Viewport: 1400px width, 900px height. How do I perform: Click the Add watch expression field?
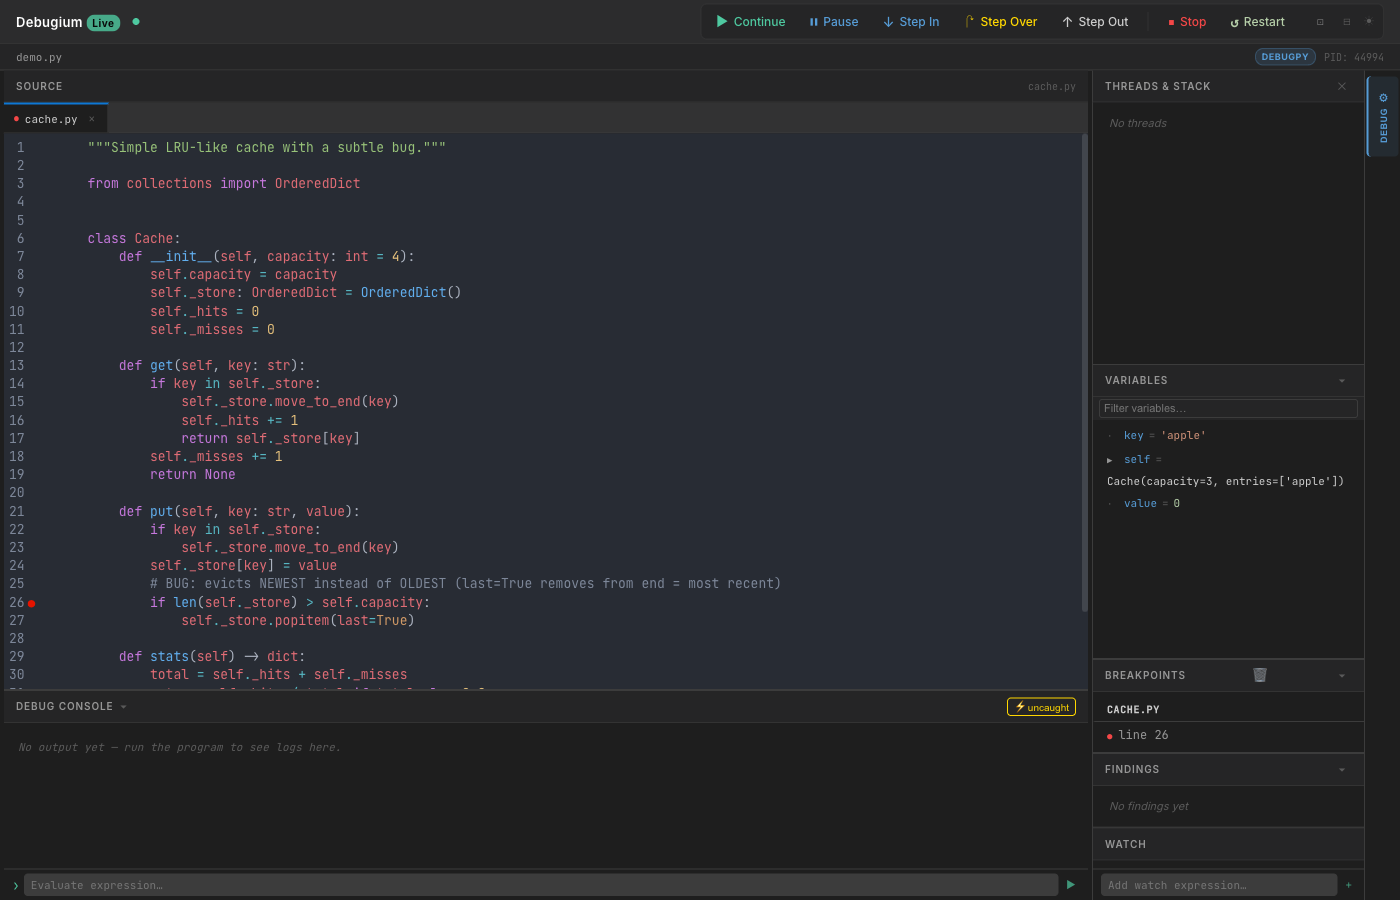point(1218,885)
